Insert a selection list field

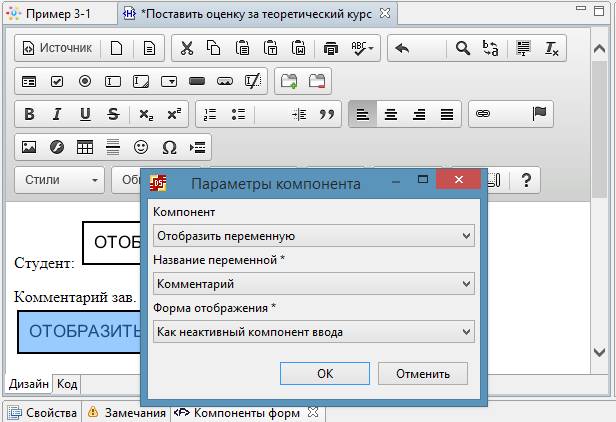169,81
